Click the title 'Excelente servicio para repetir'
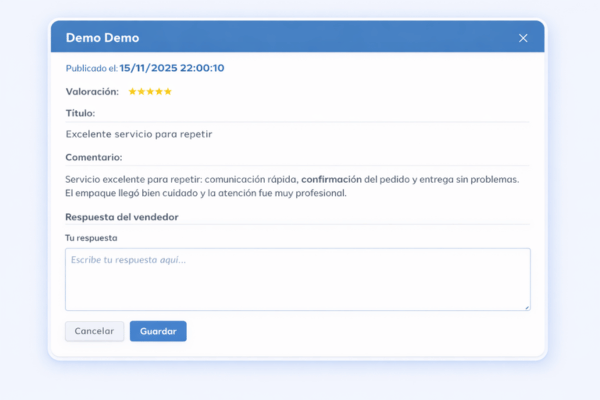This screenshot has width=600, height=400. pyautogui.click(x=139, y=134)
